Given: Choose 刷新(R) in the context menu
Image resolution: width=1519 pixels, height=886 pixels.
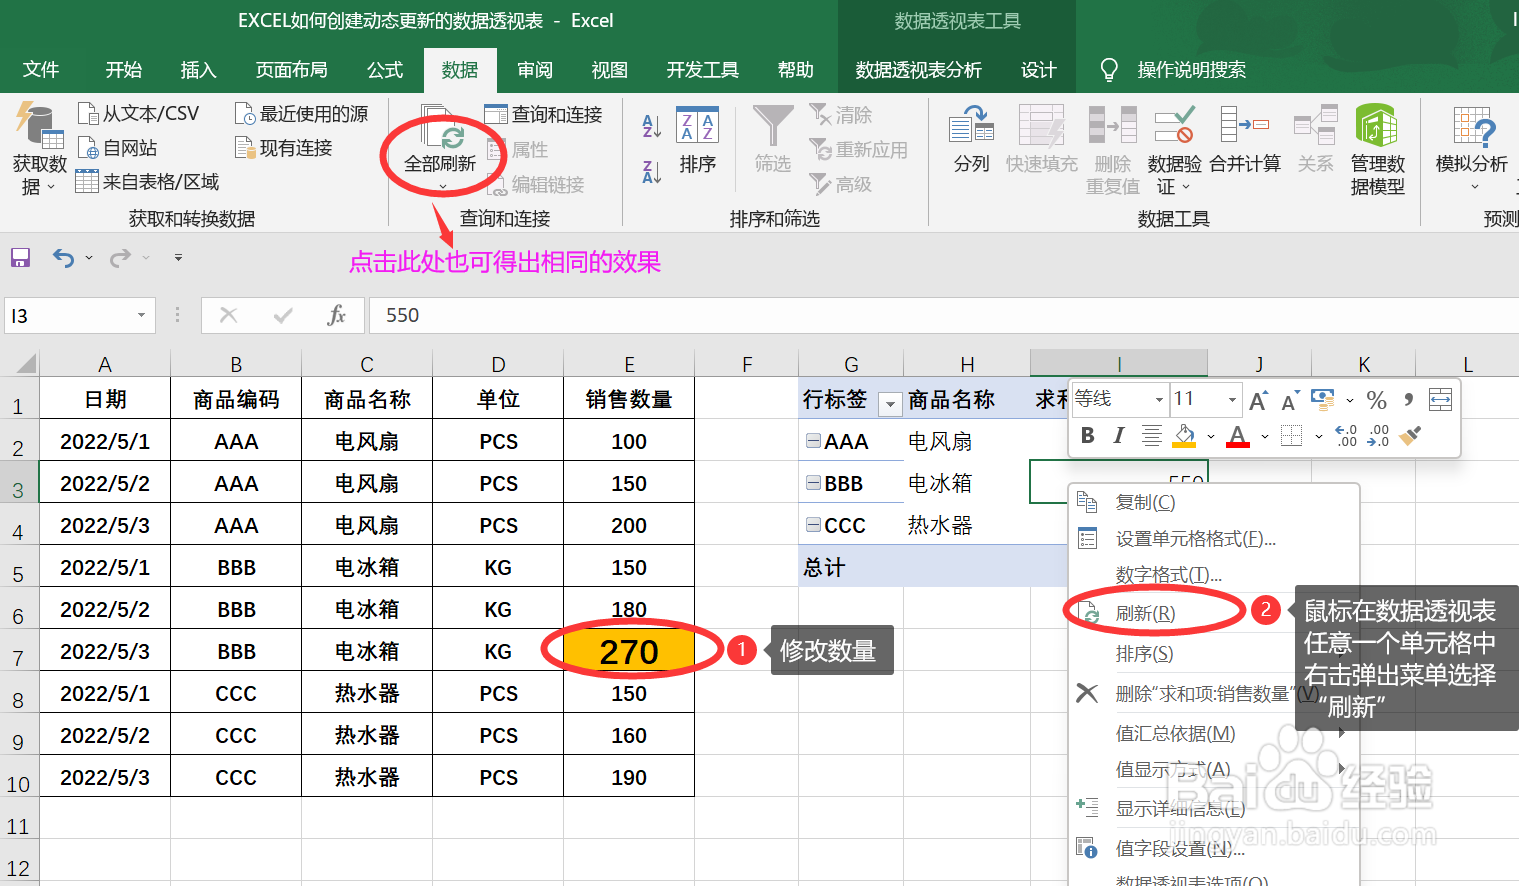Looking at the screenshot, I should [x=1214, y=613].
